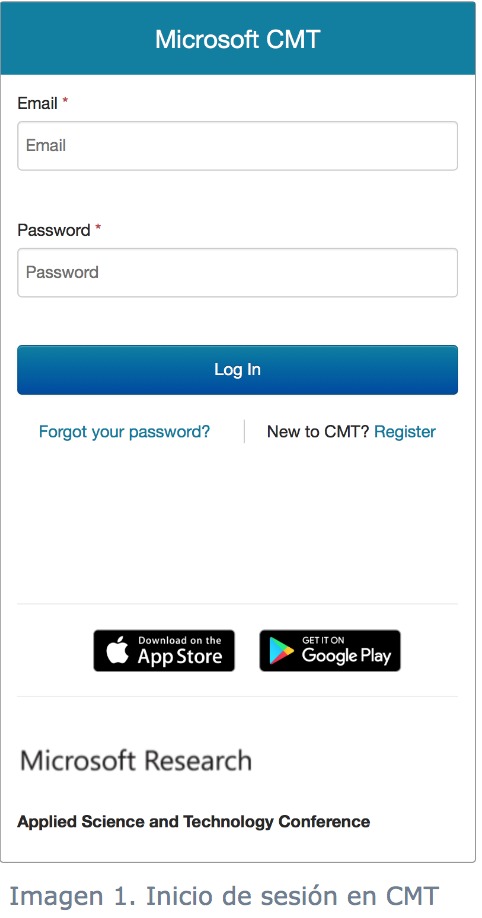Click the Google Play triangle logo
This screenshot has width=482, height=918.
coord(281,652)
